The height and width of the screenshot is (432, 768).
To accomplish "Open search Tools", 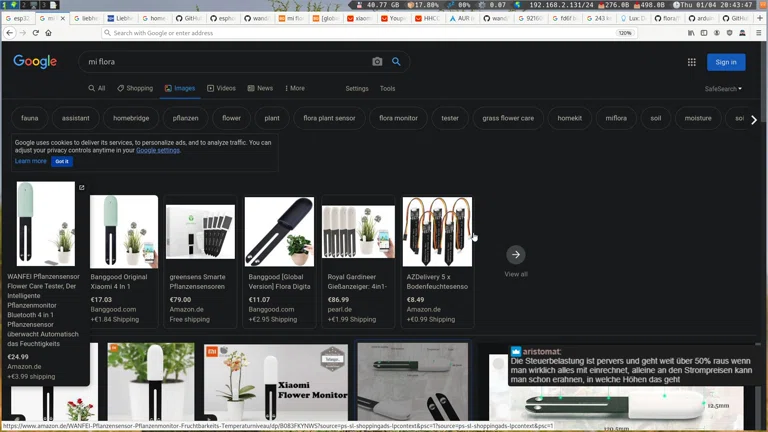I will tap(387, 89).
